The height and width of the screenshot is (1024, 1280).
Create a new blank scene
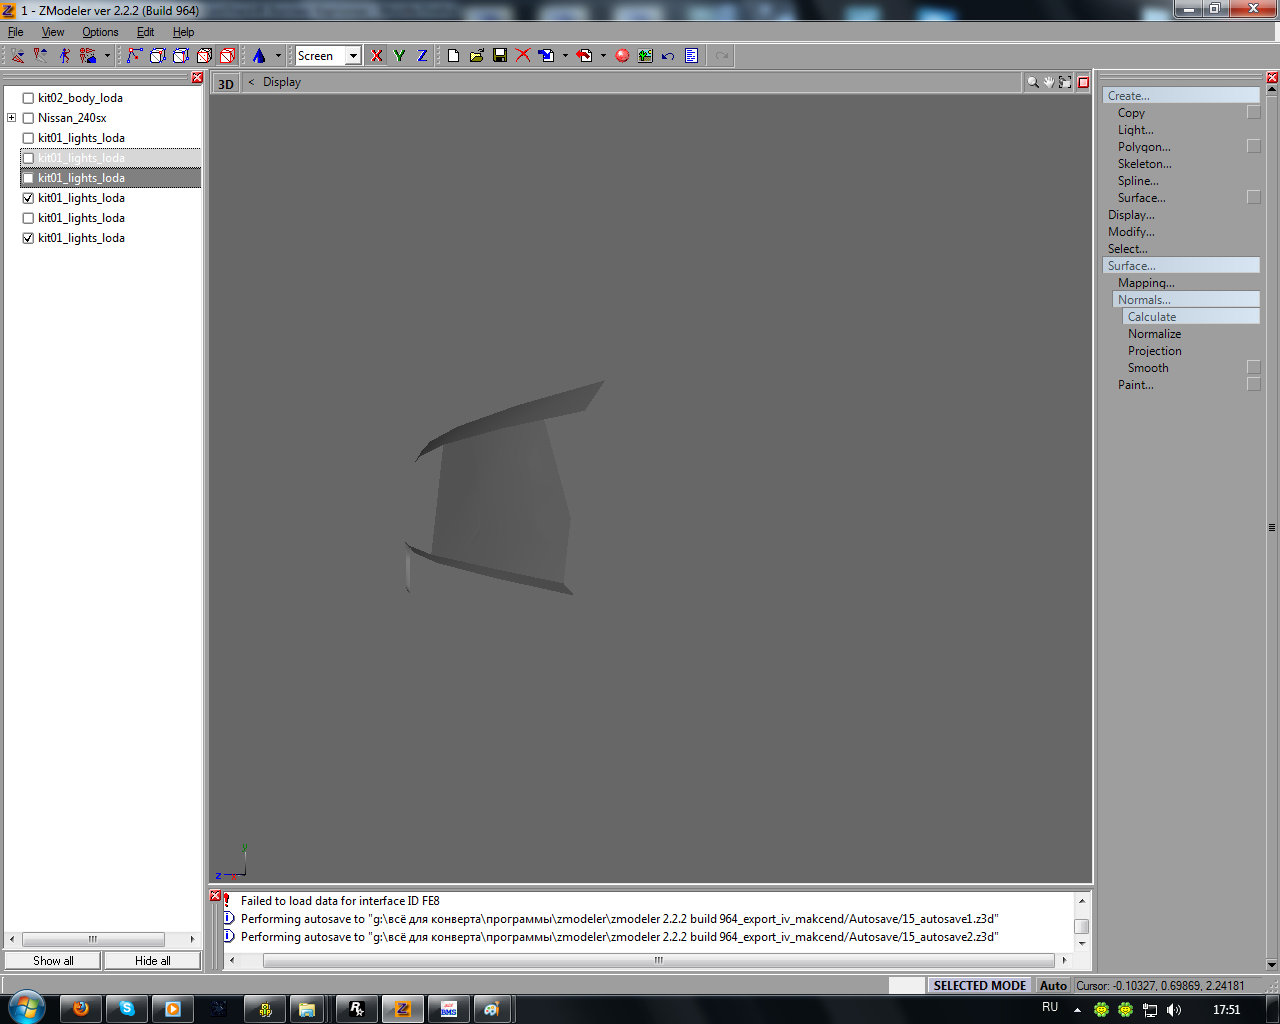453,56
